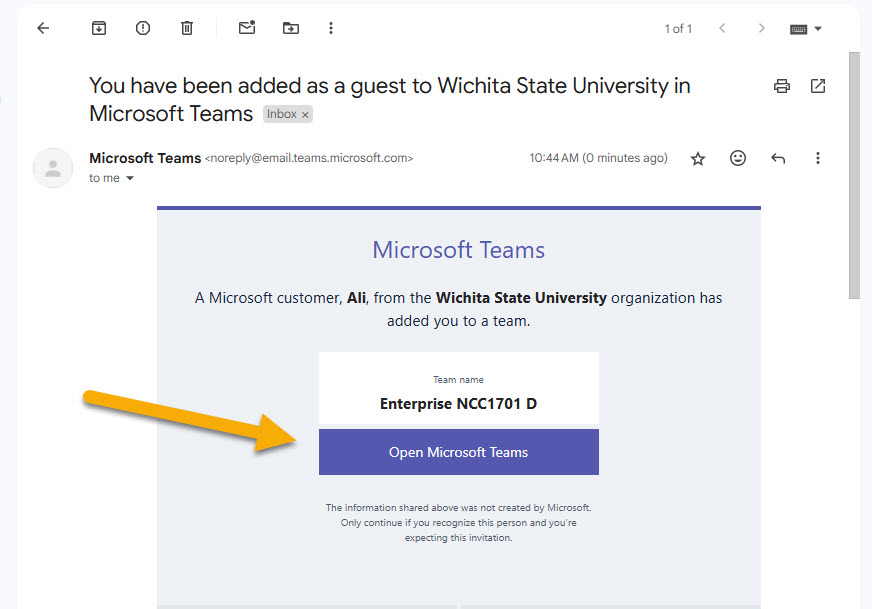
Task: Click the Open Microsoft Teams button
Action: pos(458,452)
